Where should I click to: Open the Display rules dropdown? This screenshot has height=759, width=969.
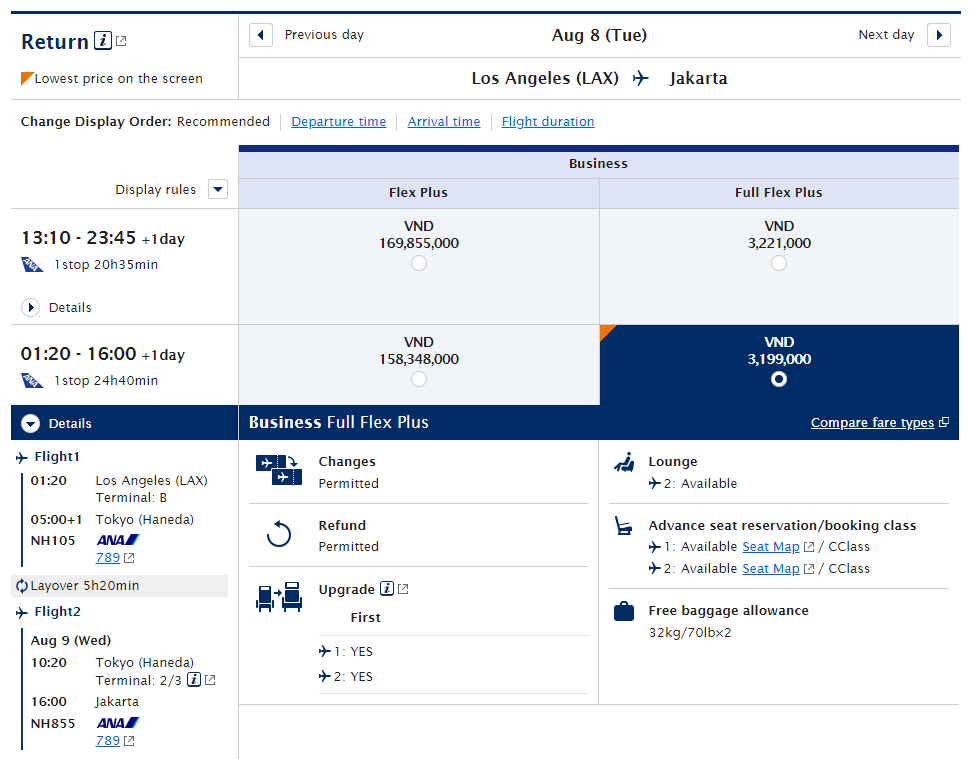(x=218, y=190)
